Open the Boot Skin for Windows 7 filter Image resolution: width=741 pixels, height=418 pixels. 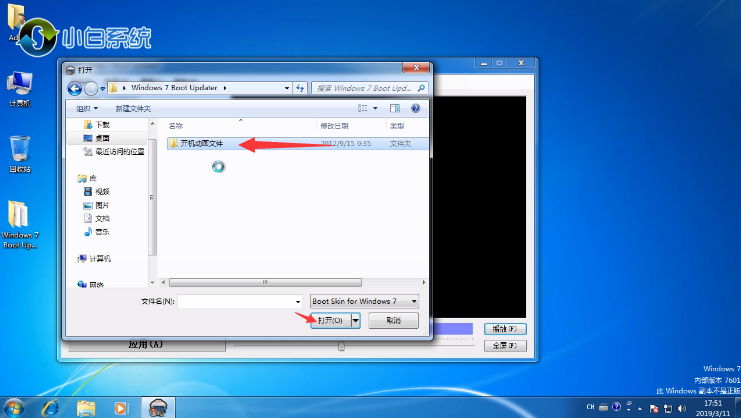coord(364,301)
